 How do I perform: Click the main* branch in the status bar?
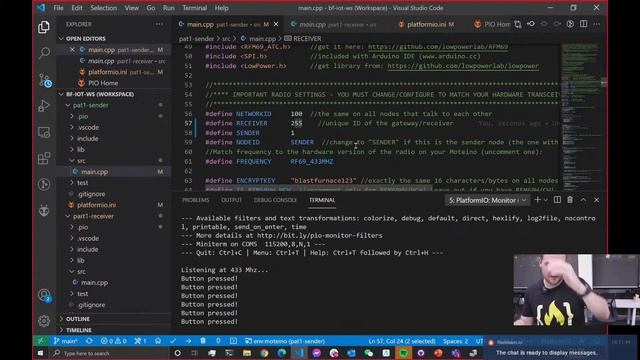pos(66,341)
